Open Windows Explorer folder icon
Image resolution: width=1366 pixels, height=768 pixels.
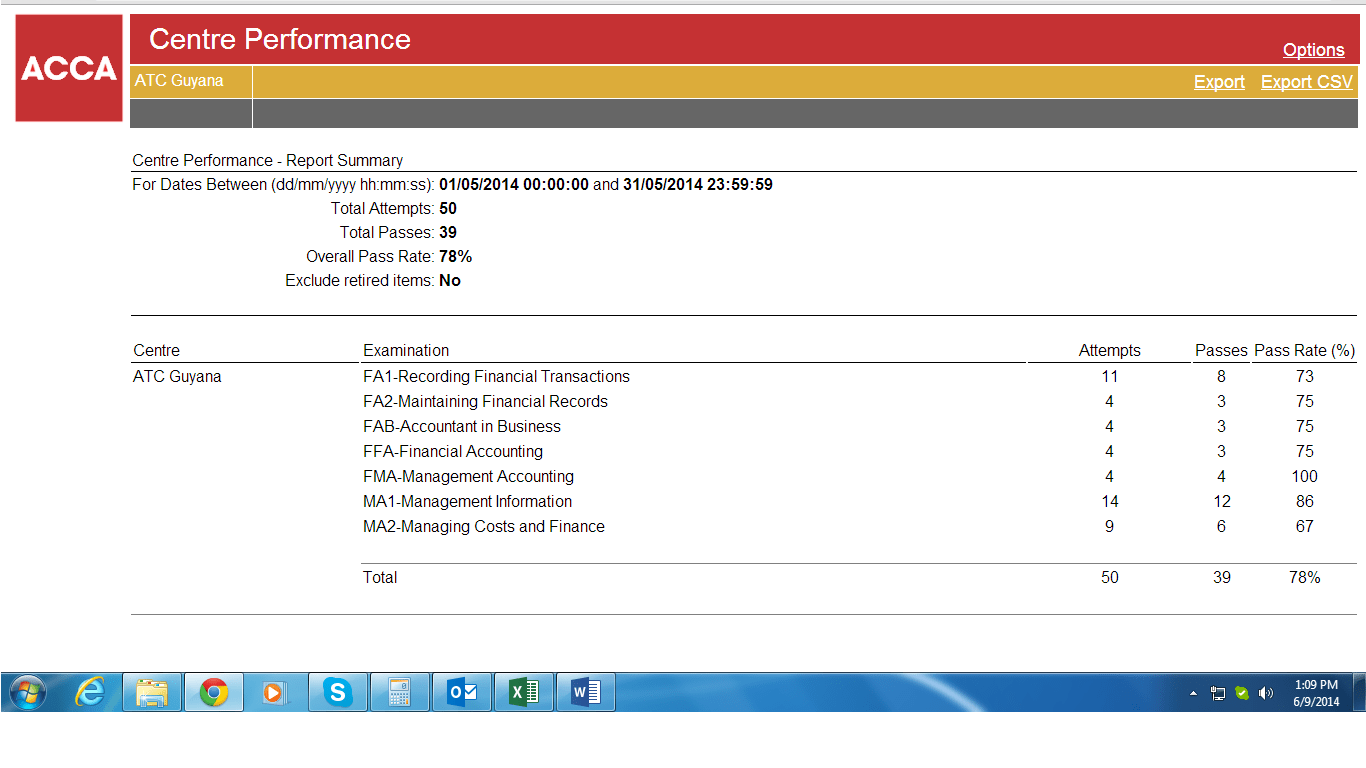tap(152, 692)
